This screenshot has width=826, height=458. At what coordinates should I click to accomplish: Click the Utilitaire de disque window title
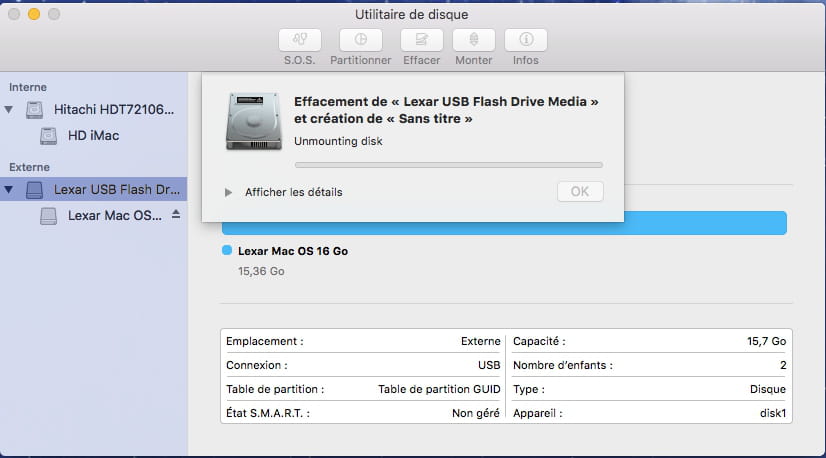[411, 14]
